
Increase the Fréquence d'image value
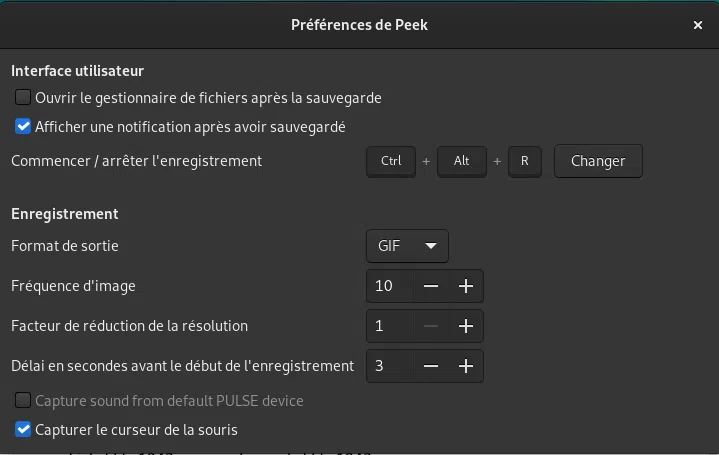pyautogui.click(x=465, y=286)
